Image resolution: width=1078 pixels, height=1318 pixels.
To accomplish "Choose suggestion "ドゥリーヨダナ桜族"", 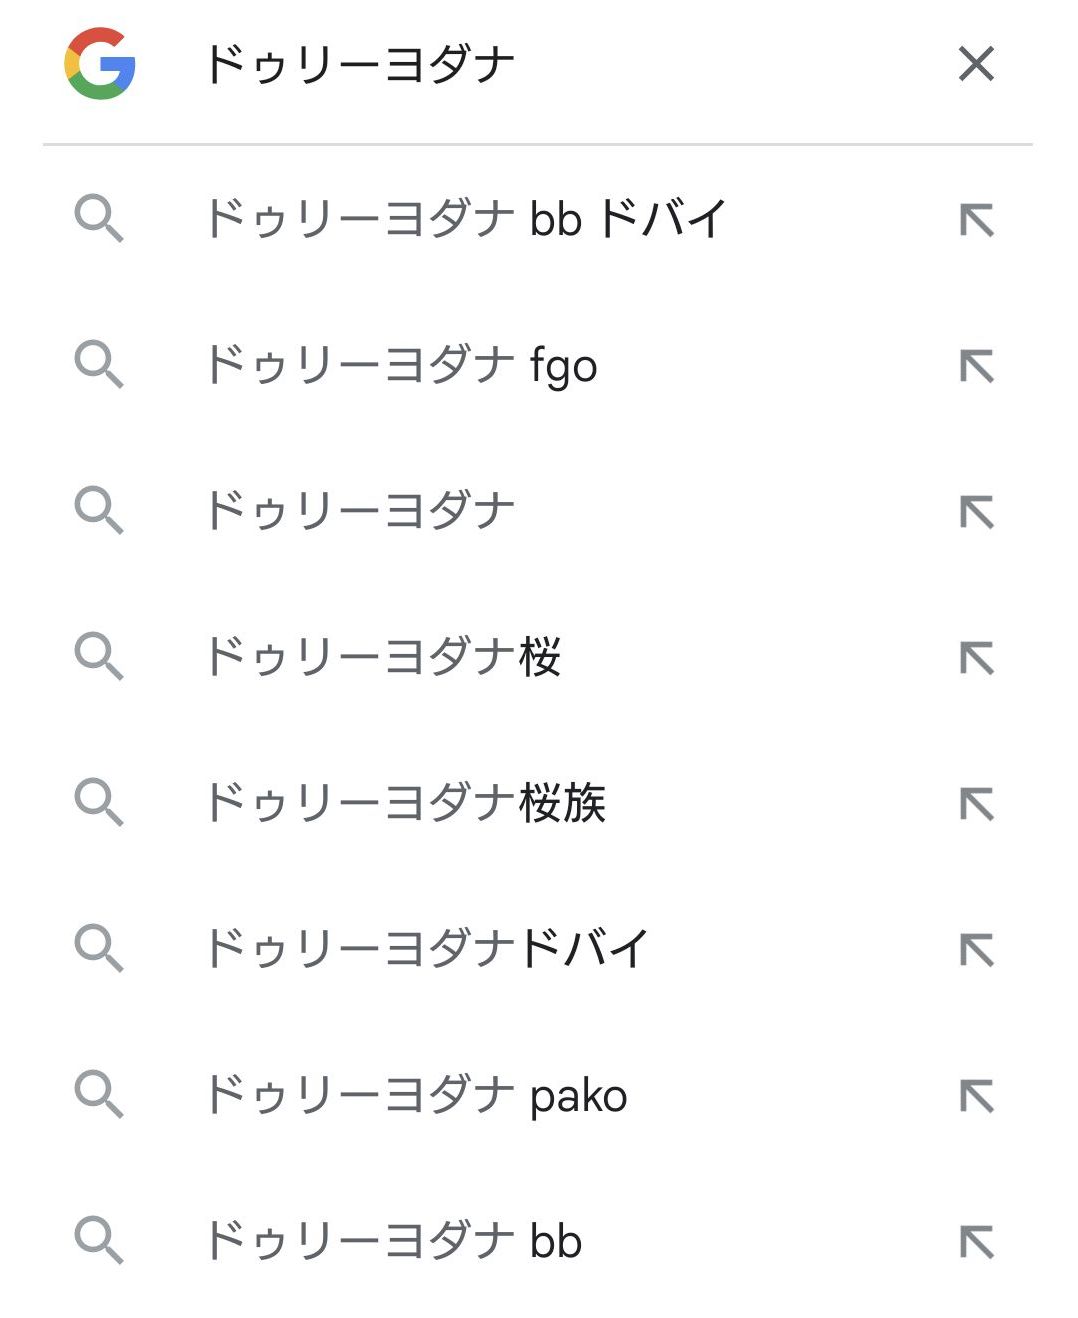I will 405,803.
